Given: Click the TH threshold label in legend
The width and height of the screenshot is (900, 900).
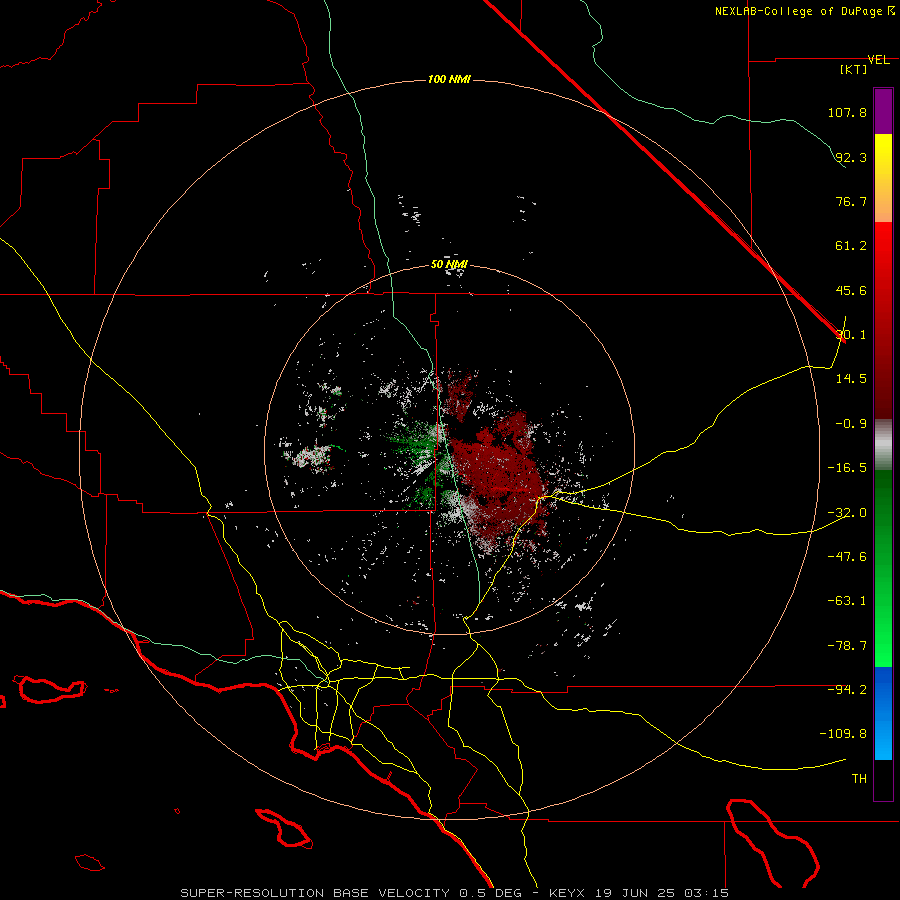Looking at the screenshot, I should click(859, 779).
